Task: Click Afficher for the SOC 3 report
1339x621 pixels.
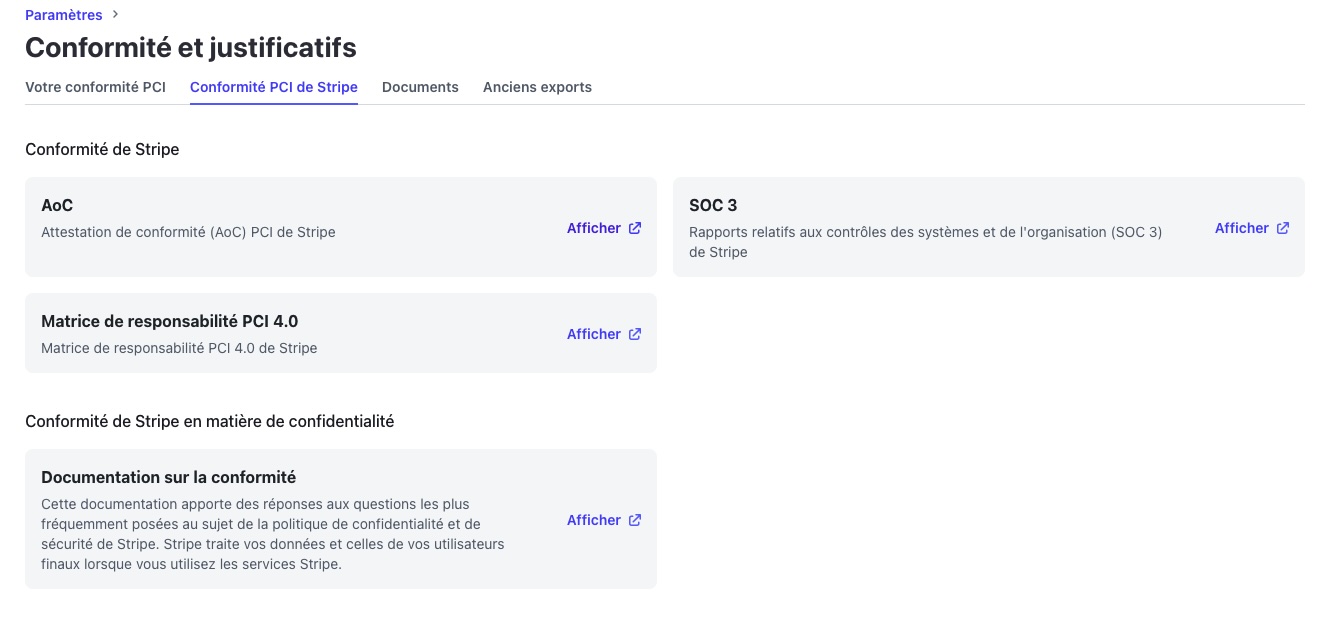Action: click(x=1242, y=228)
